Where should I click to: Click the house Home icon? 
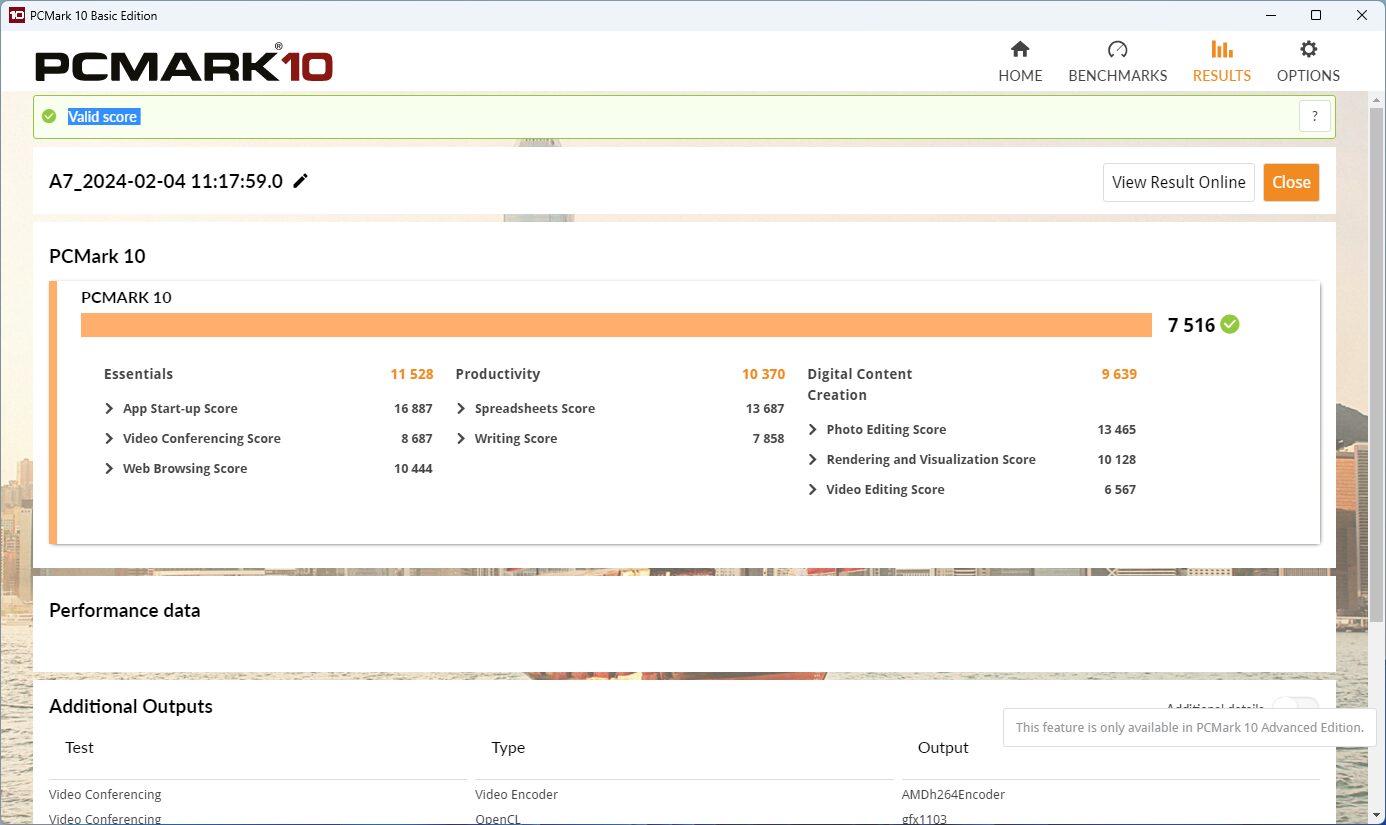coord(1020,49)
